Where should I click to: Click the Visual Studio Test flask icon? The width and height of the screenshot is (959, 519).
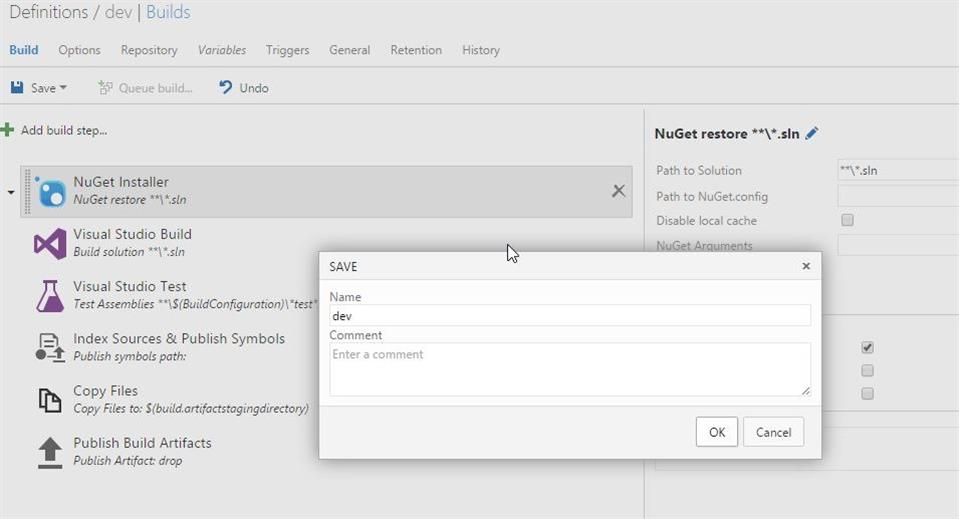[x=50, y=295]
